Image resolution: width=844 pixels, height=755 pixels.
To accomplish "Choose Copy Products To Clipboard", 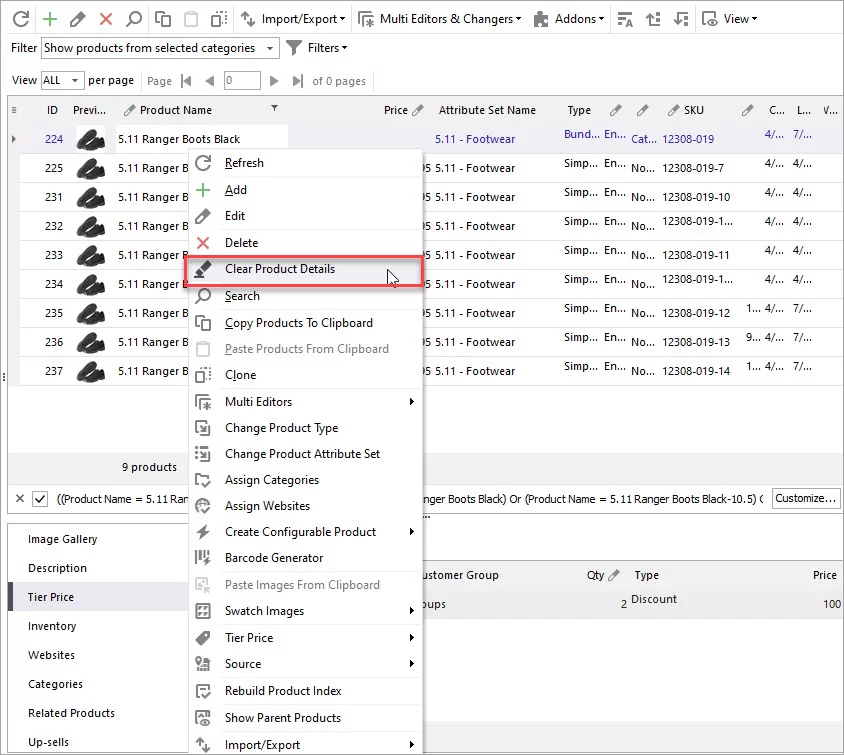I will click(305, 323).
